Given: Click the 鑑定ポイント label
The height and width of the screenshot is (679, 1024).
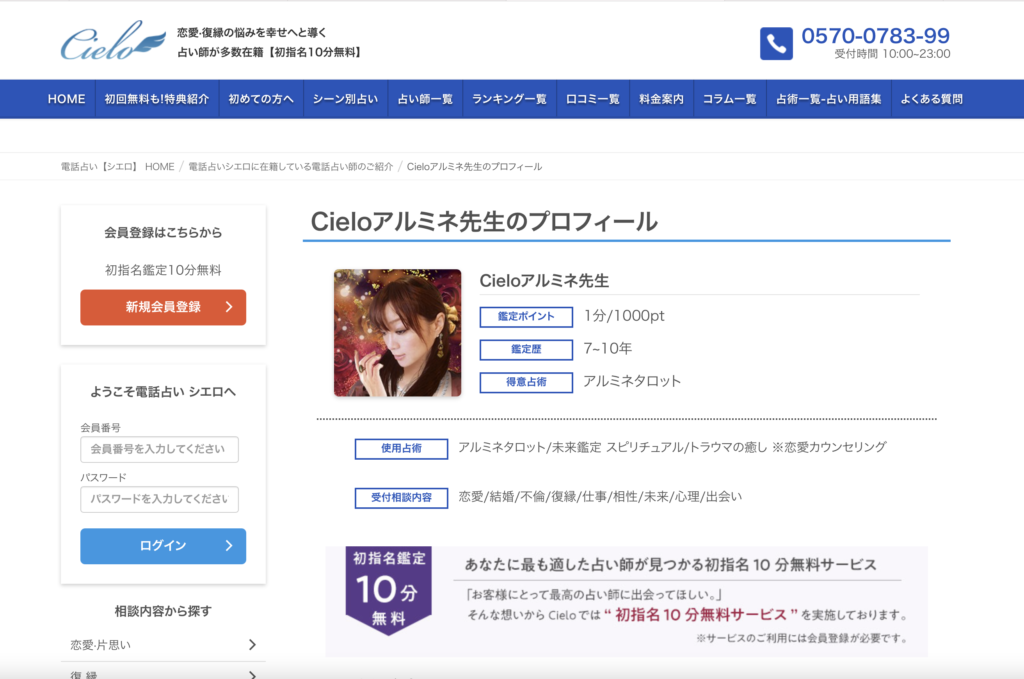Looking at the screenshot, I should (526, 317).
